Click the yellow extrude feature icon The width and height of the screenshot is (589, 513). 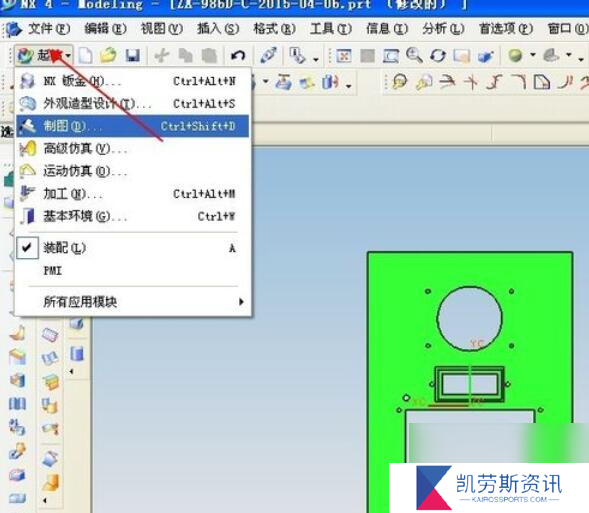(x=307, y=83)
